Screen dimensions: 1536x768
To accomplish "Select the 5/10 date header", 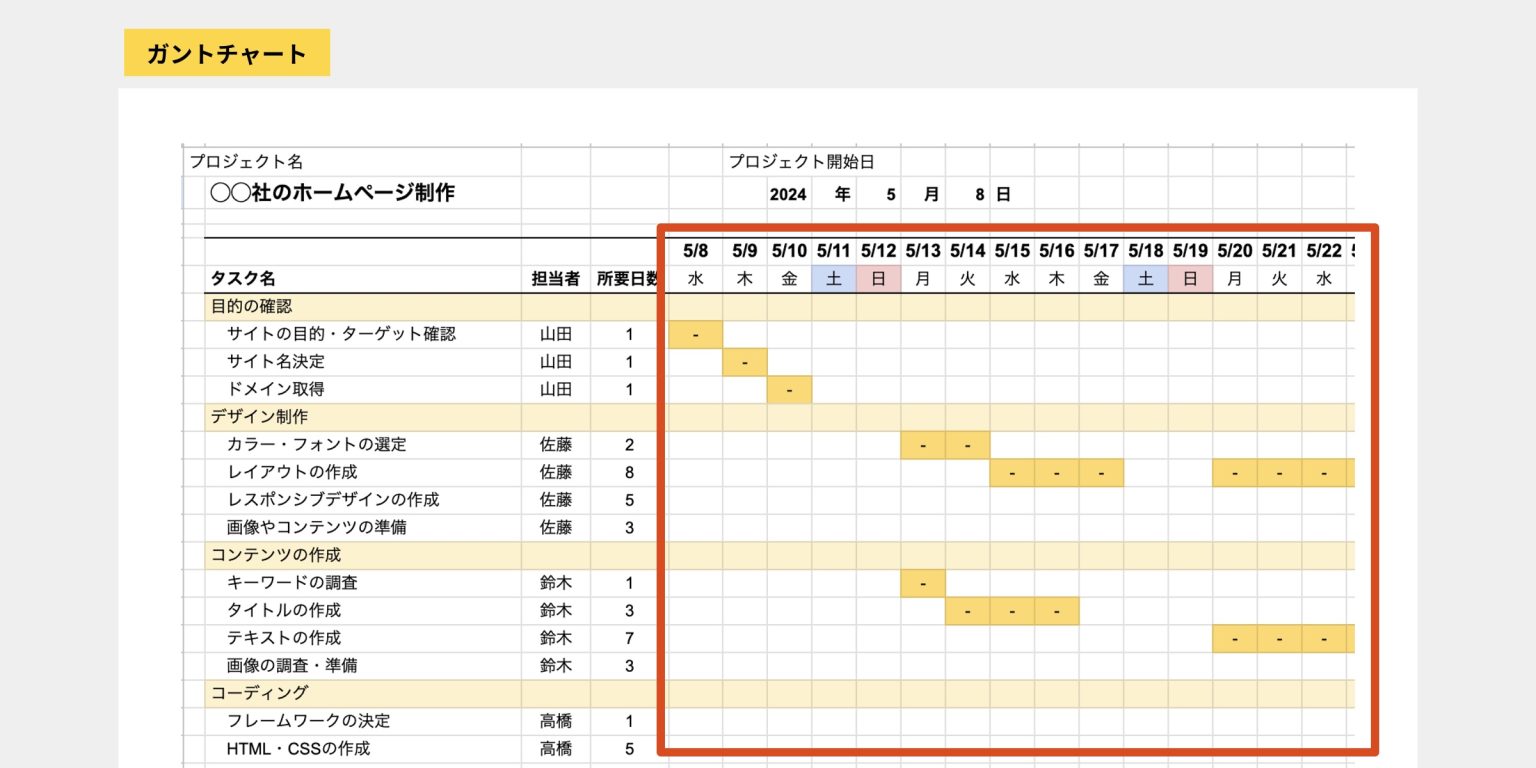I will [x=789, y=250].
